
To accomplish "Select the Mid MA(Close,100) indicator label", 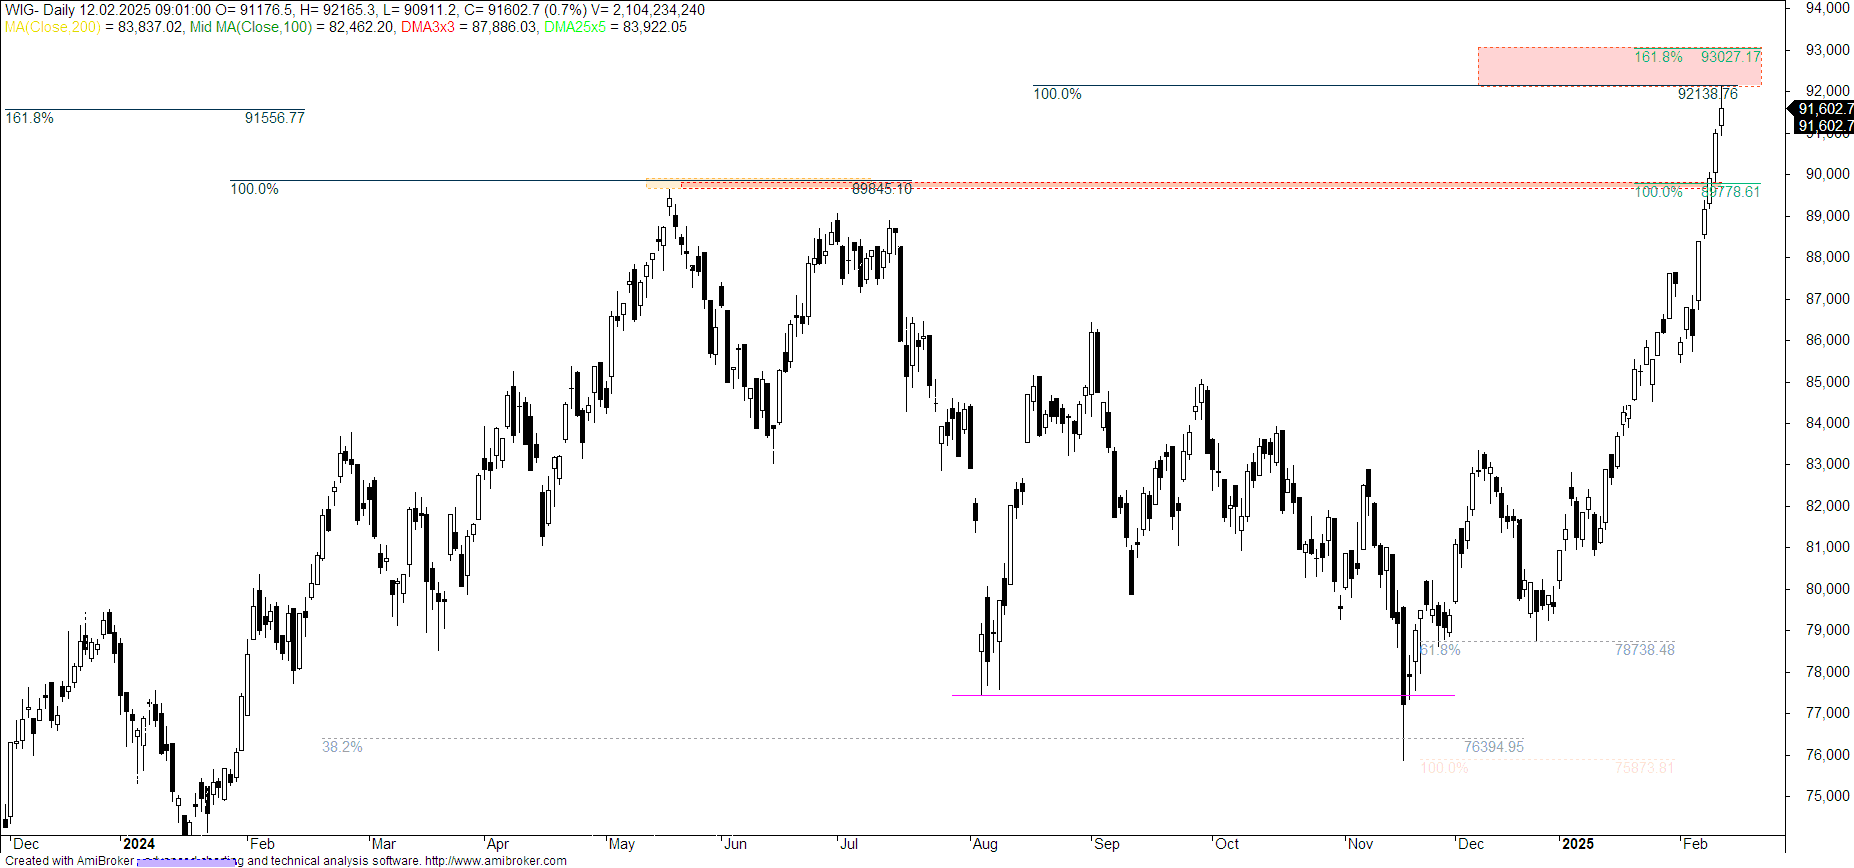I will coord(251,27).
